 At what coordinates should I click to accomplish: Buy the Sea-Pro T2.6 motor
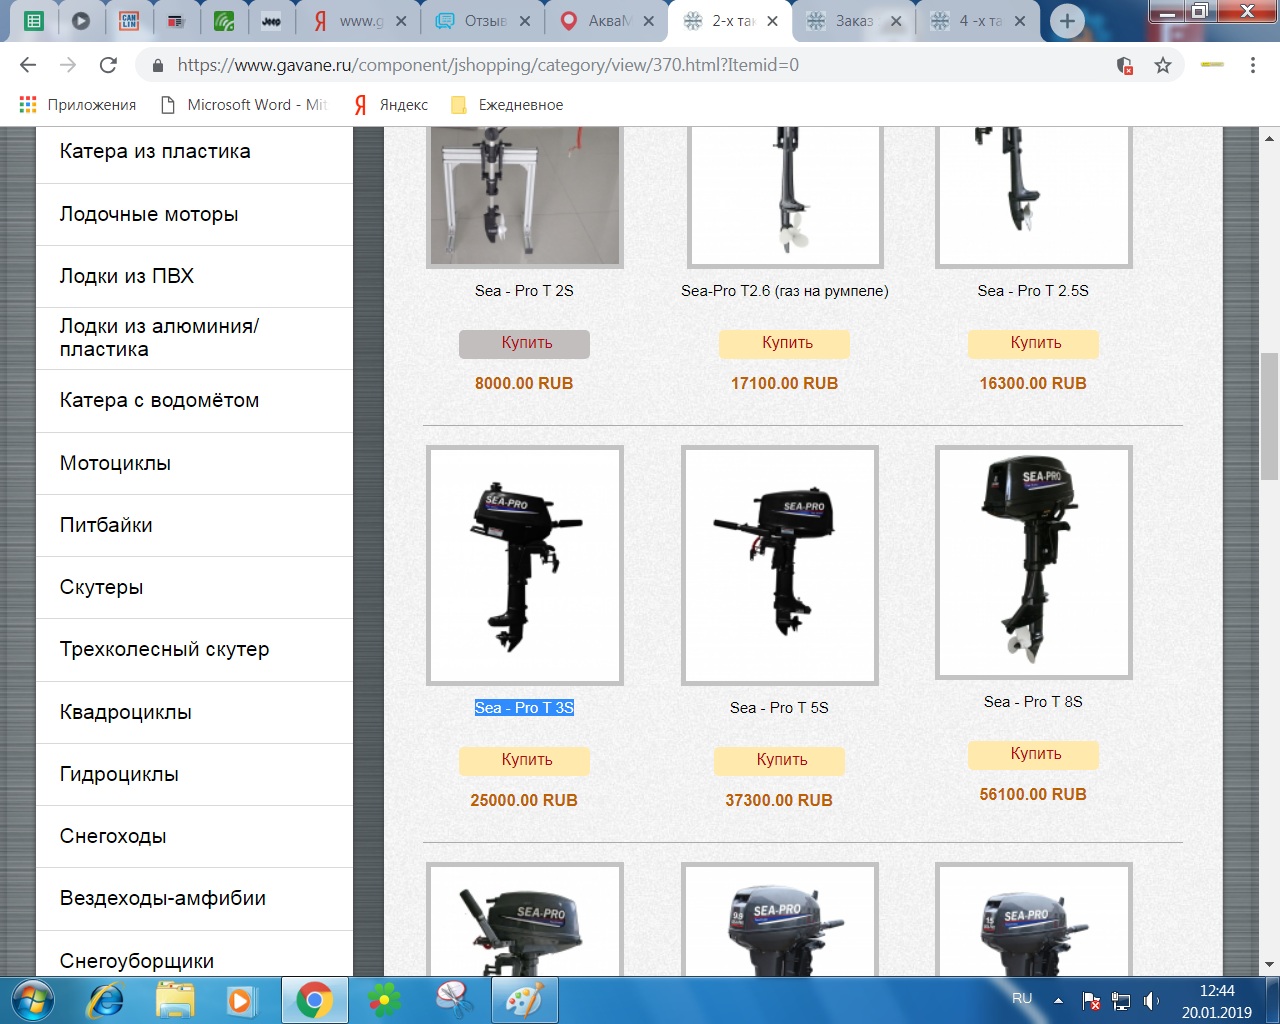[x=784, y=343]
